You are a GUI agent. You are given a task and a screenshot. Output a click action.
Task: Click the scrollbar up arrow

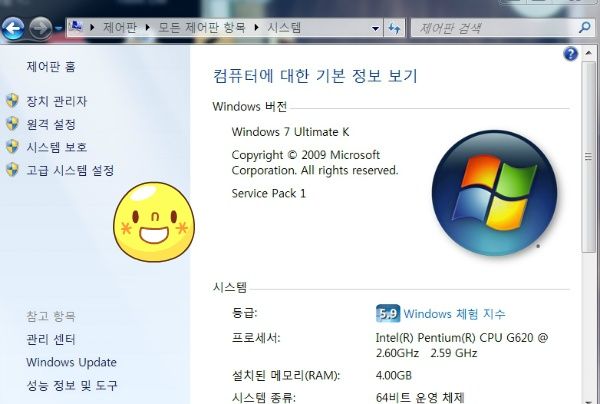(589, 53)
